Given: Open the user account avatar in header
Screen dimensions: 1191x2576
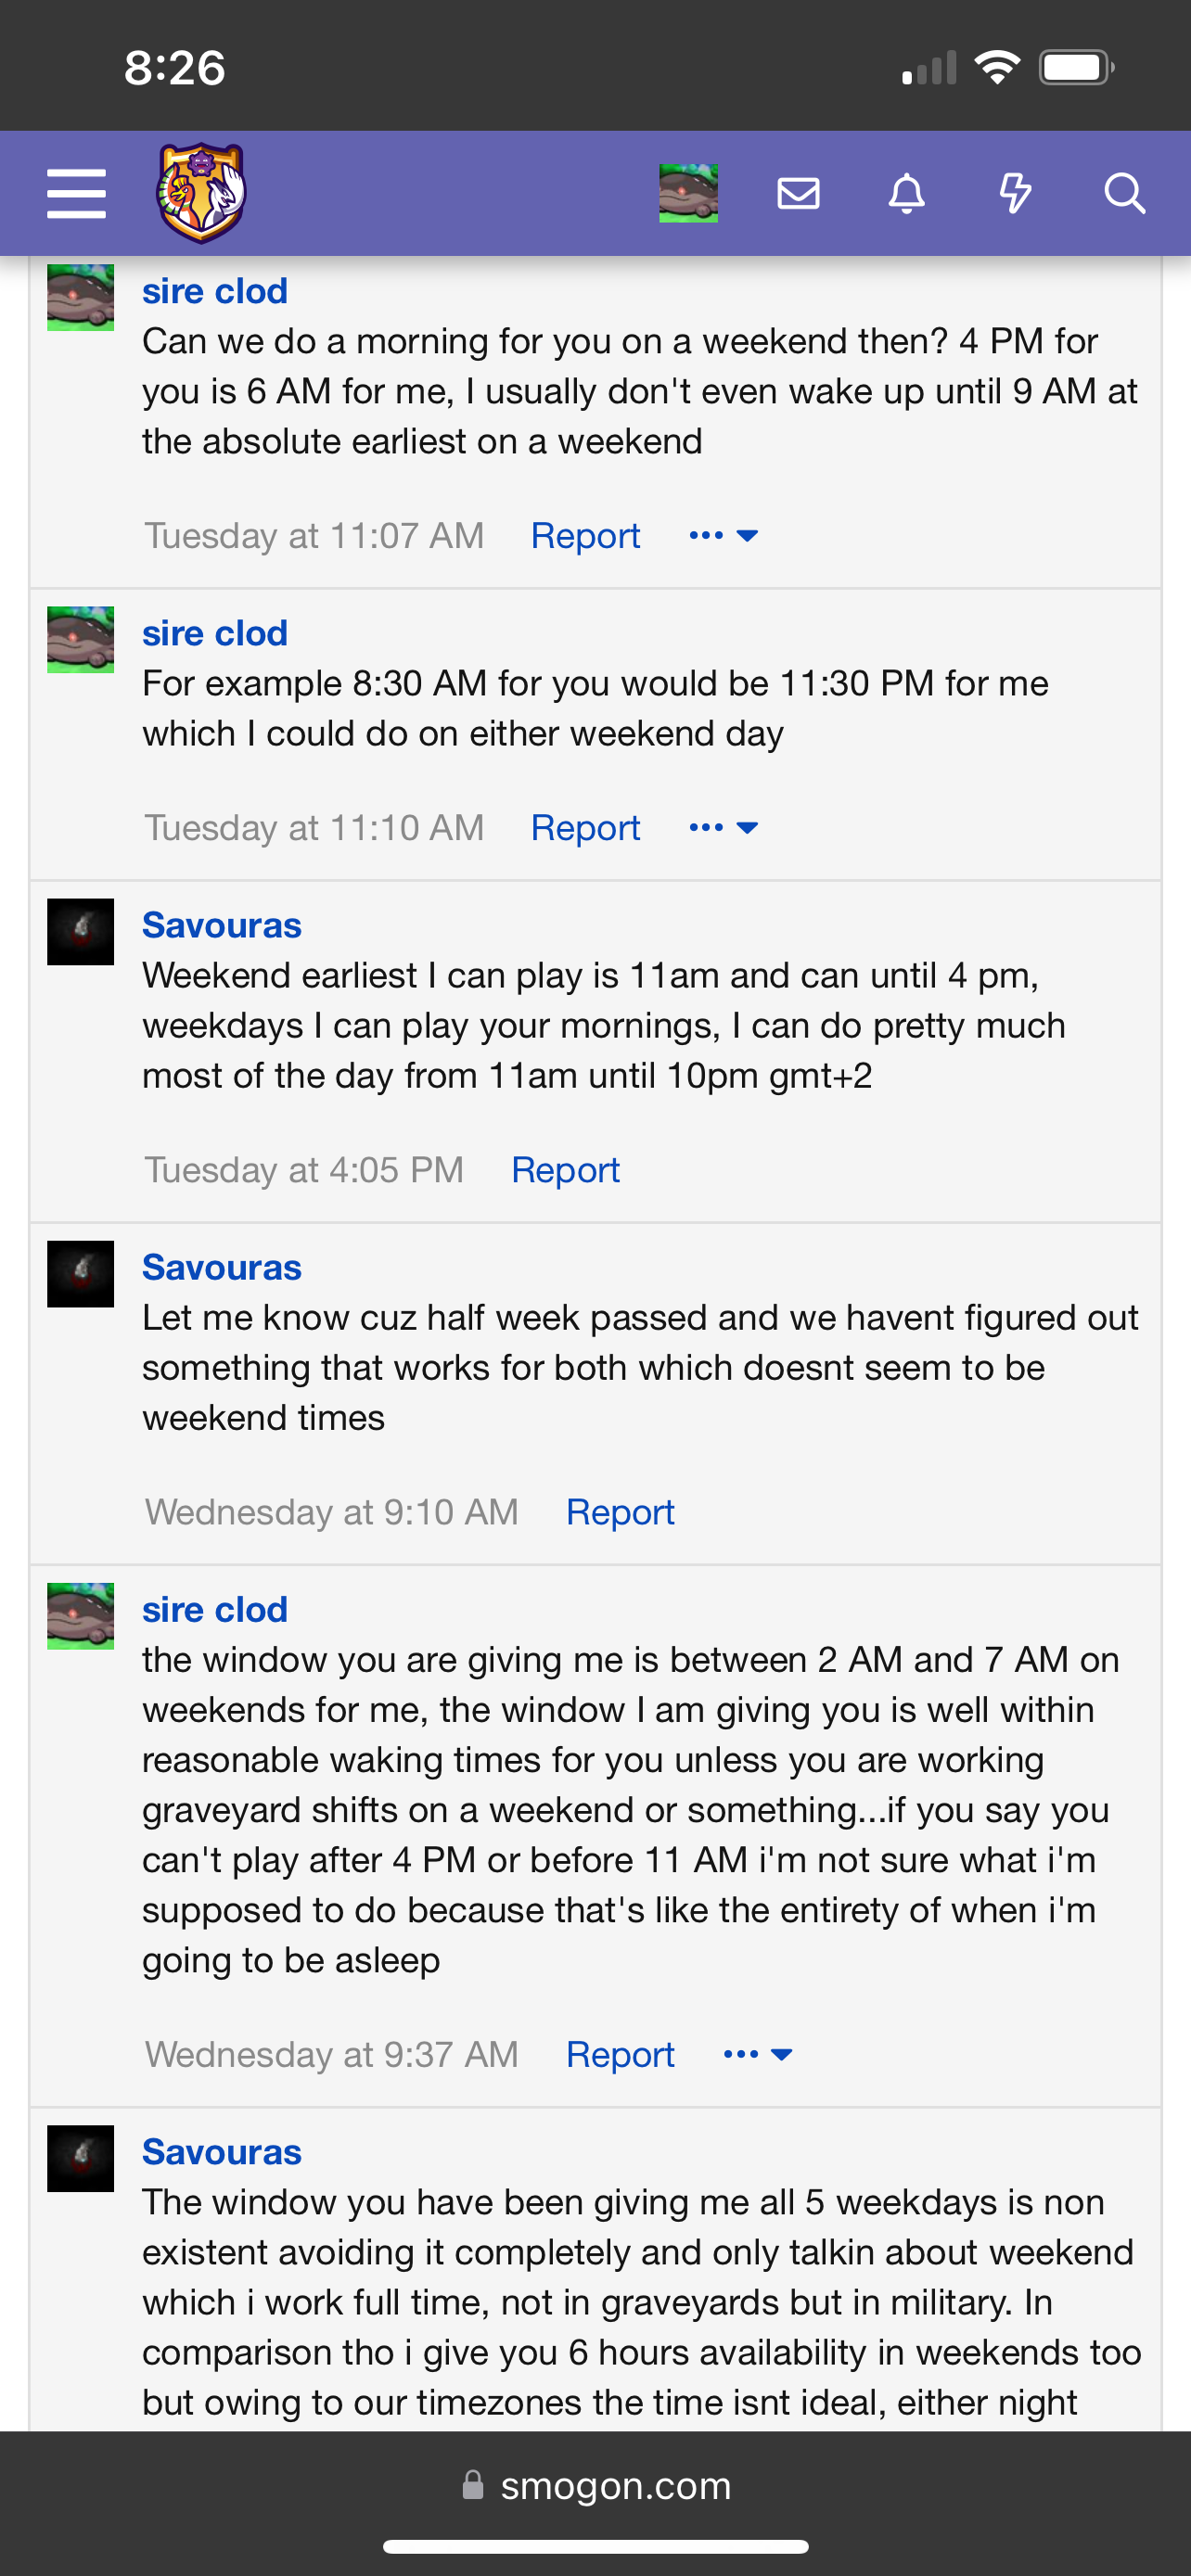Looking at the screenshot, I should tap(688, 193).
